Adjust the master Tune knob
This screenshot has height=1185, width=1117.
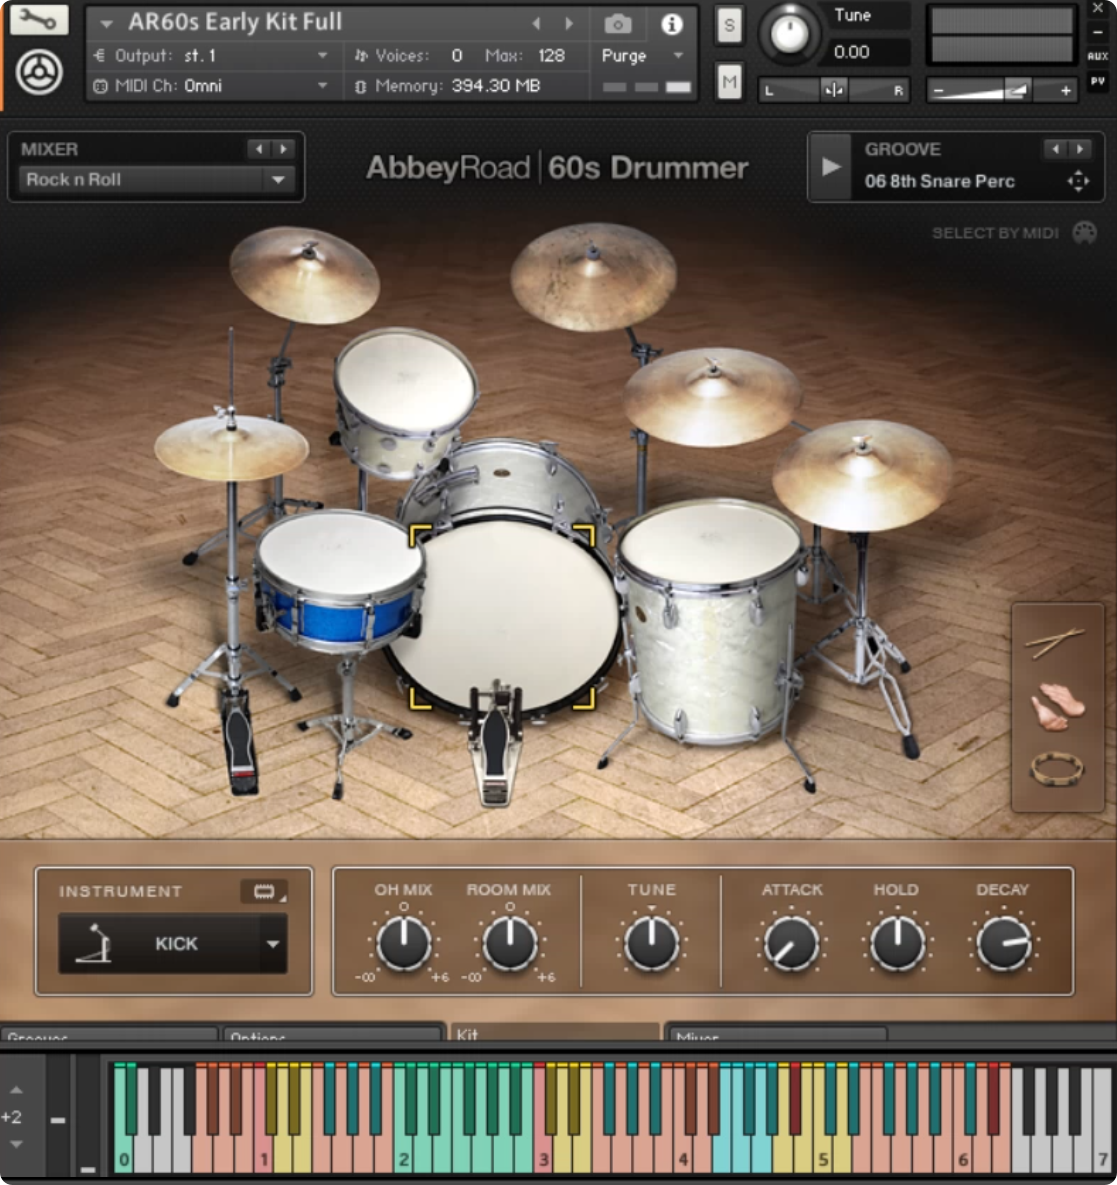click(789, 33)
